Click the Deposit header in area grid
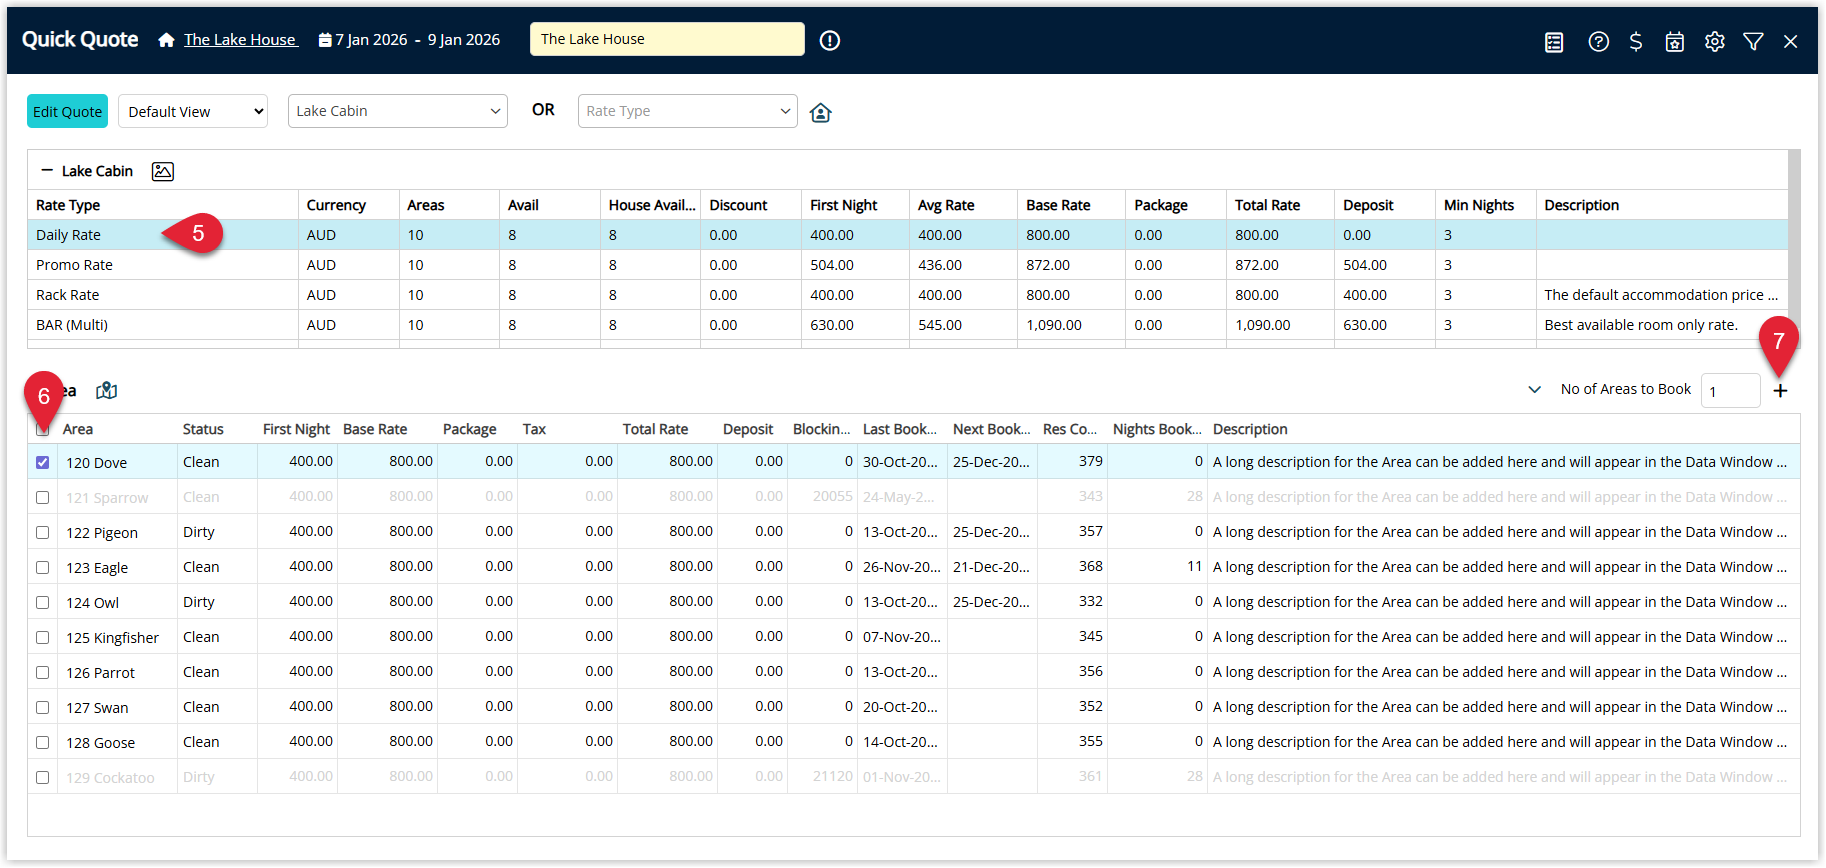The image size is (1826, 868). click(748, 429)
